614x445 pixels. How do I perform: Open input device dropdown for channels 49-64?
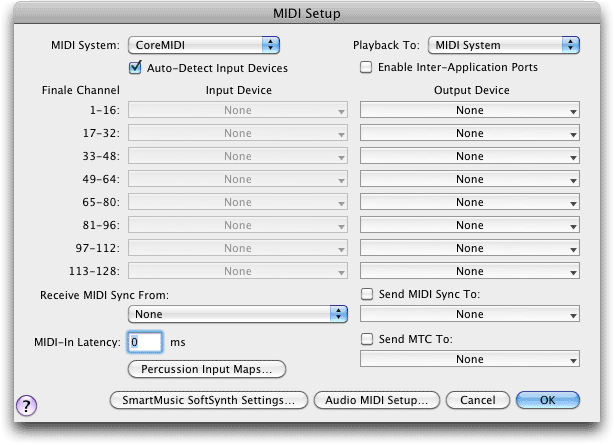click(x=238, y=179)
